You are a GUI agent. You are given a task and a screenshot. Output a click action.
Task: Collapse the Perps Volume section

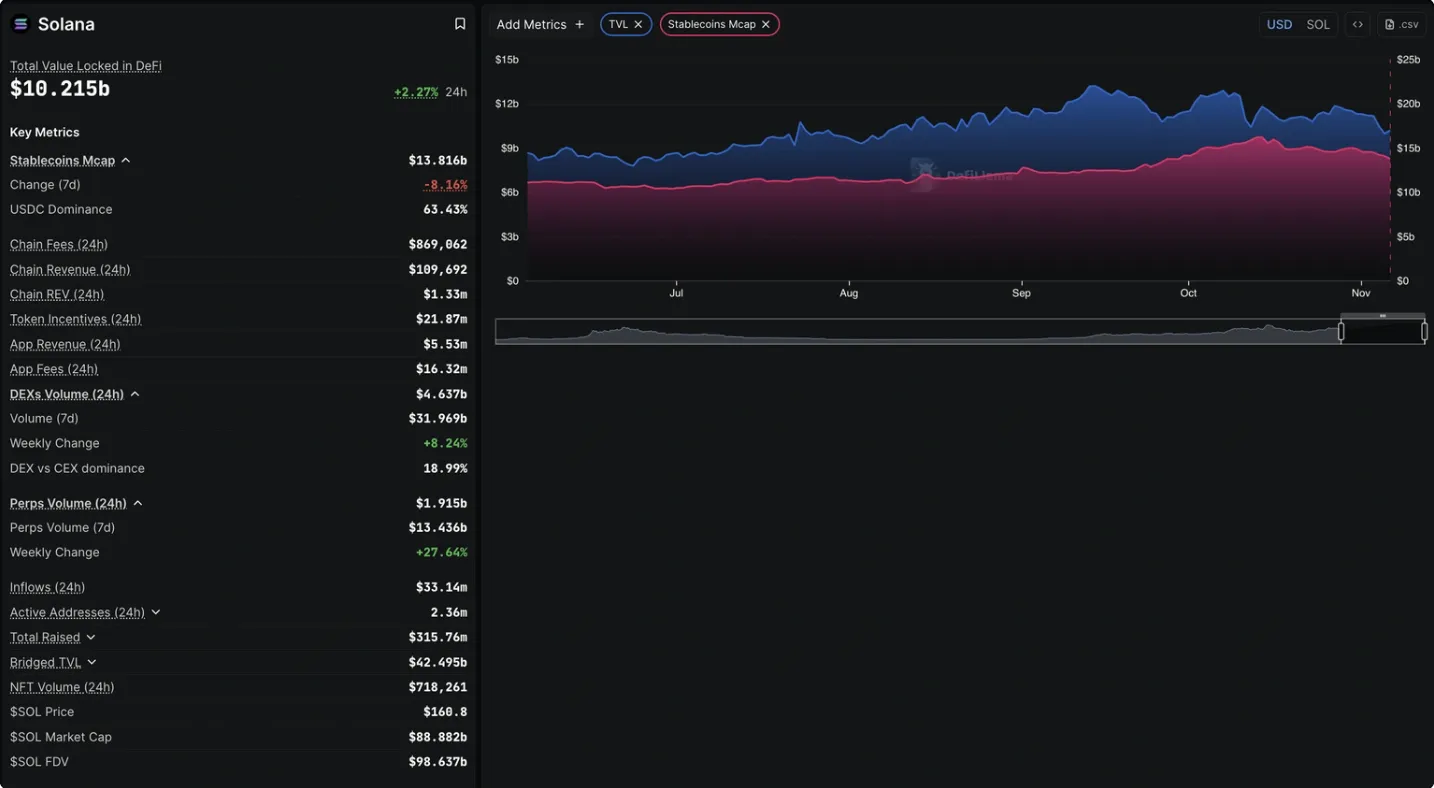138,502
